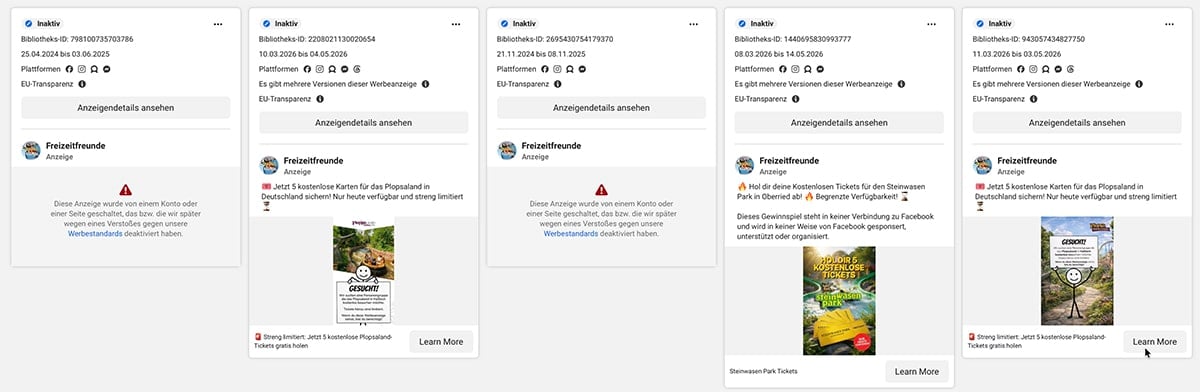Open the three-dot menu on ad 943057434827750

click(x=1169, y=23)
